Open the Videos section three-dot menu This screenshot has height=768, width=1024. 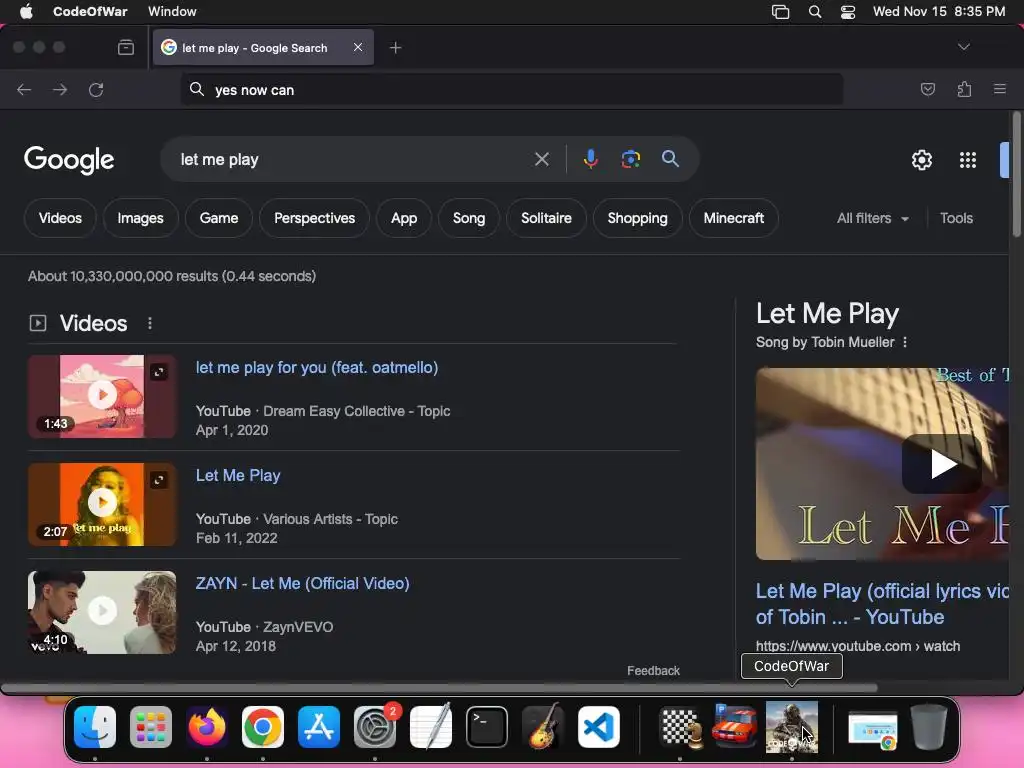[x=150, y=323]
